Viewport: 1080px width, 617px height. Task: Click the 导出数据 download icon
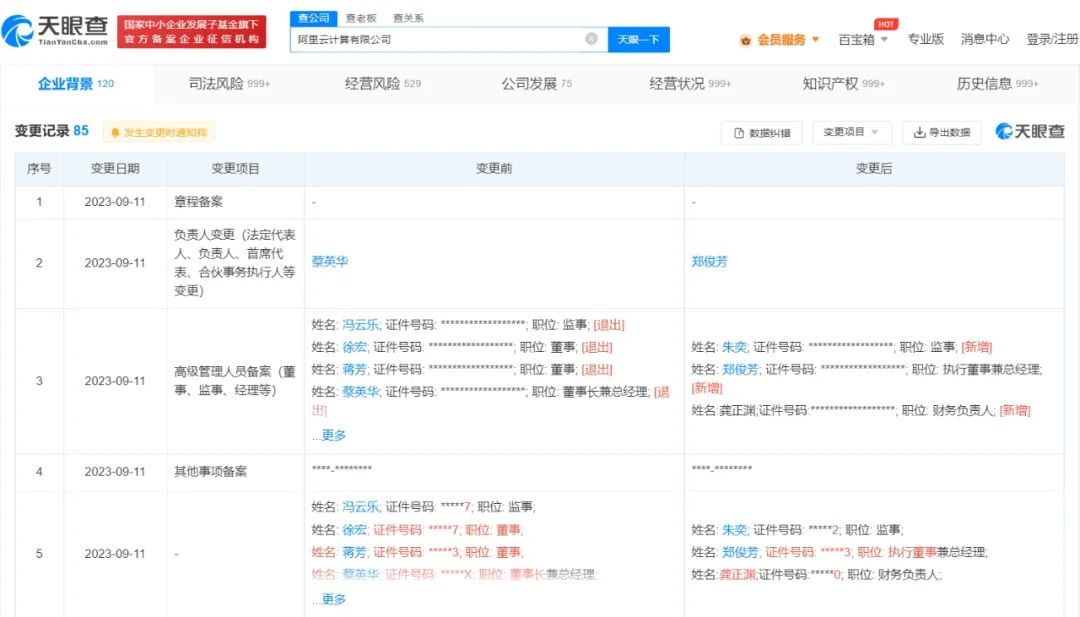point(919,133)
